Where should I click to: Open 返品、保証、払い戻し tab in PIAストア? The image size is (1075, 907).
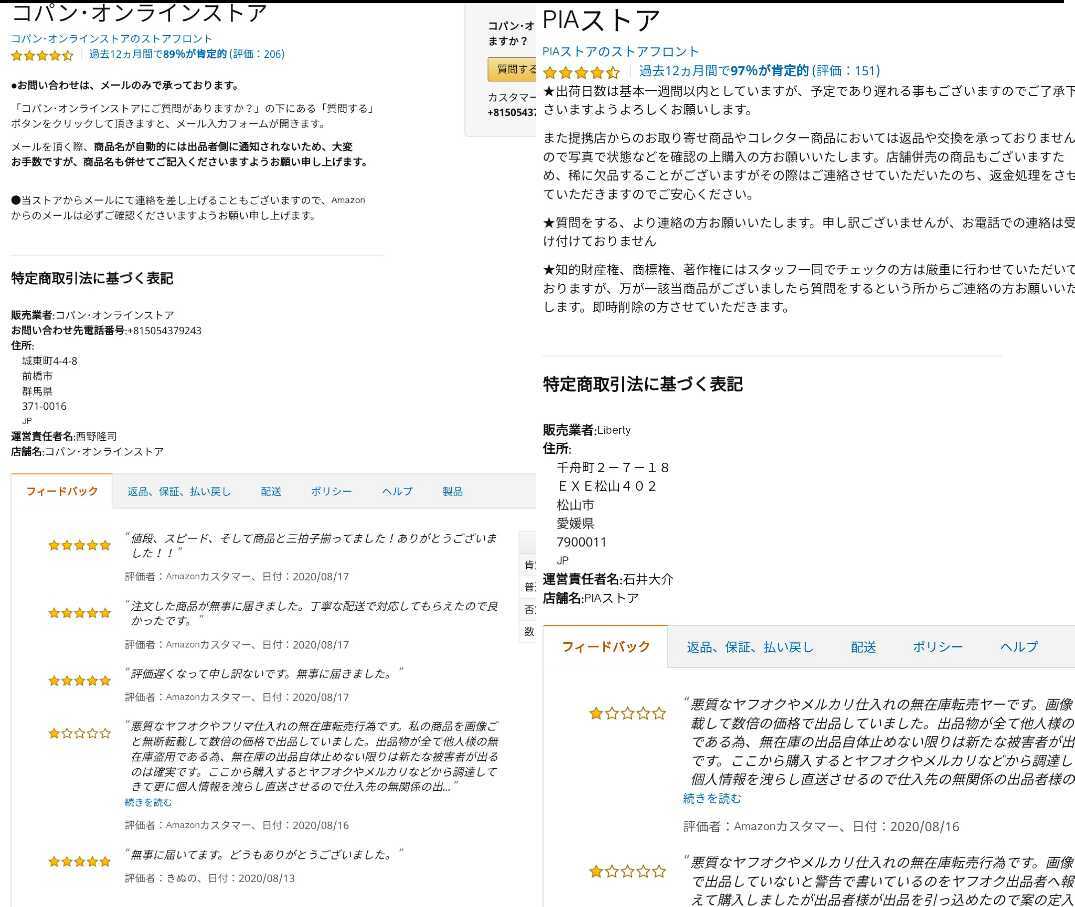(750, 647)
